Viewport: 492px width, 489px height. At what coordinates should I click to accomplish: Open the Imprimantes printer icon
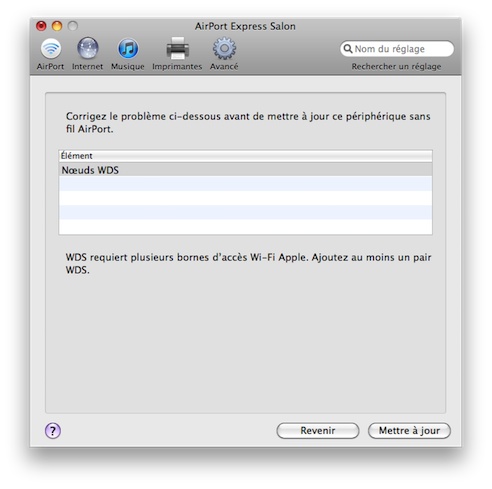(178, 49)
